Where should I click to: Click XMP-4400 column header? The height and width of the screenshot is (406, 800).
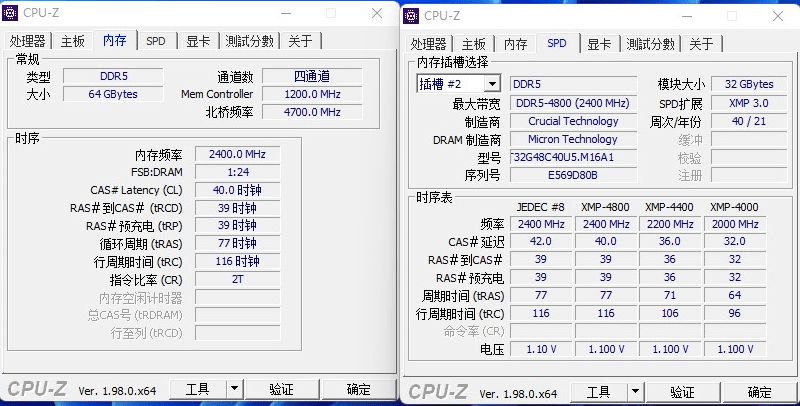click(x=669, y=207)
